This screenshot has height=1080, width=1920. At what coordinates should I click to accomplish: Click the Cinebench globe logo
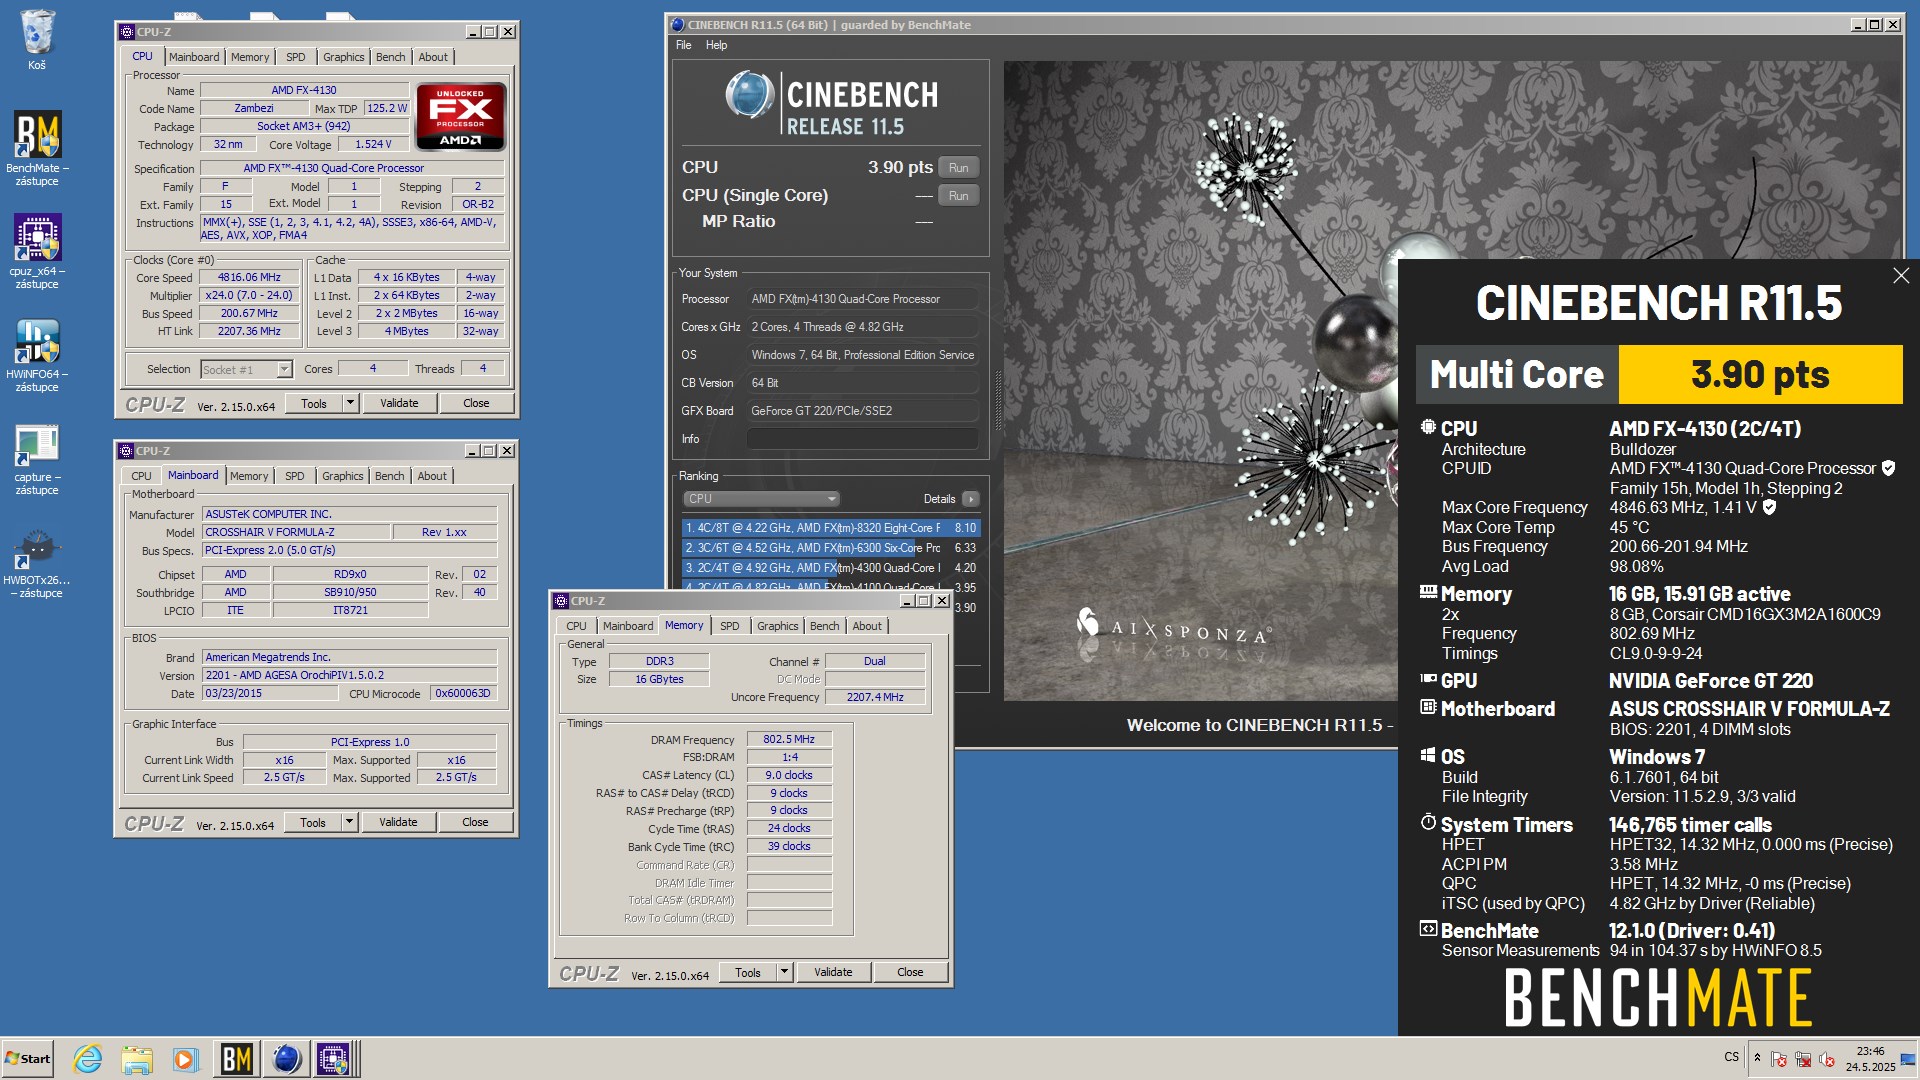point(750,96)
